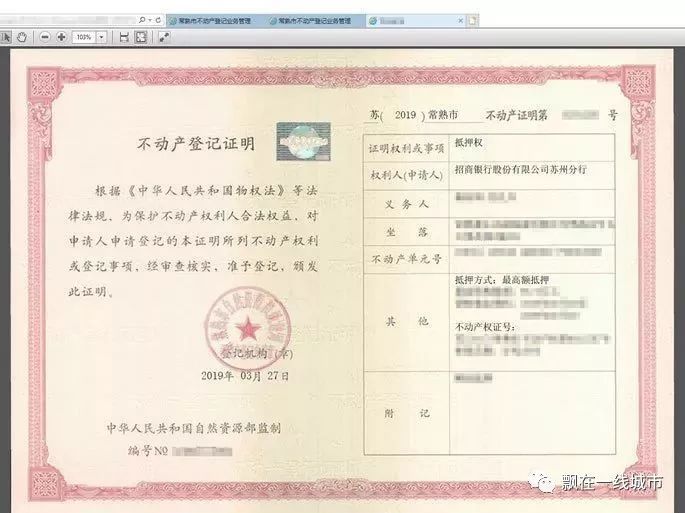Click the 坐落 row label

click(x=407, y=232)
